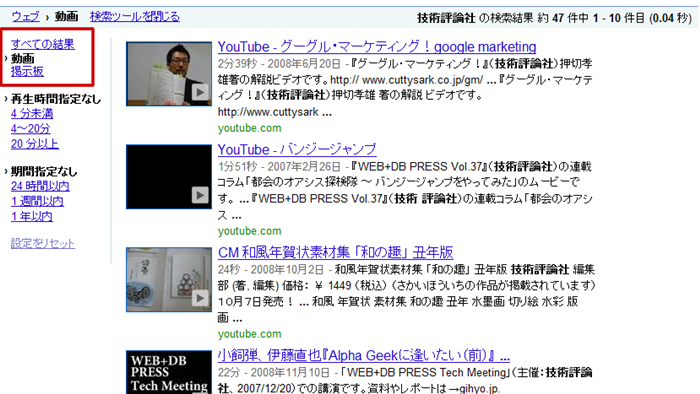Click the 24秒 - 2008年10月2日 text
Viewport: 700px width, 394px height.
point(271,270)
